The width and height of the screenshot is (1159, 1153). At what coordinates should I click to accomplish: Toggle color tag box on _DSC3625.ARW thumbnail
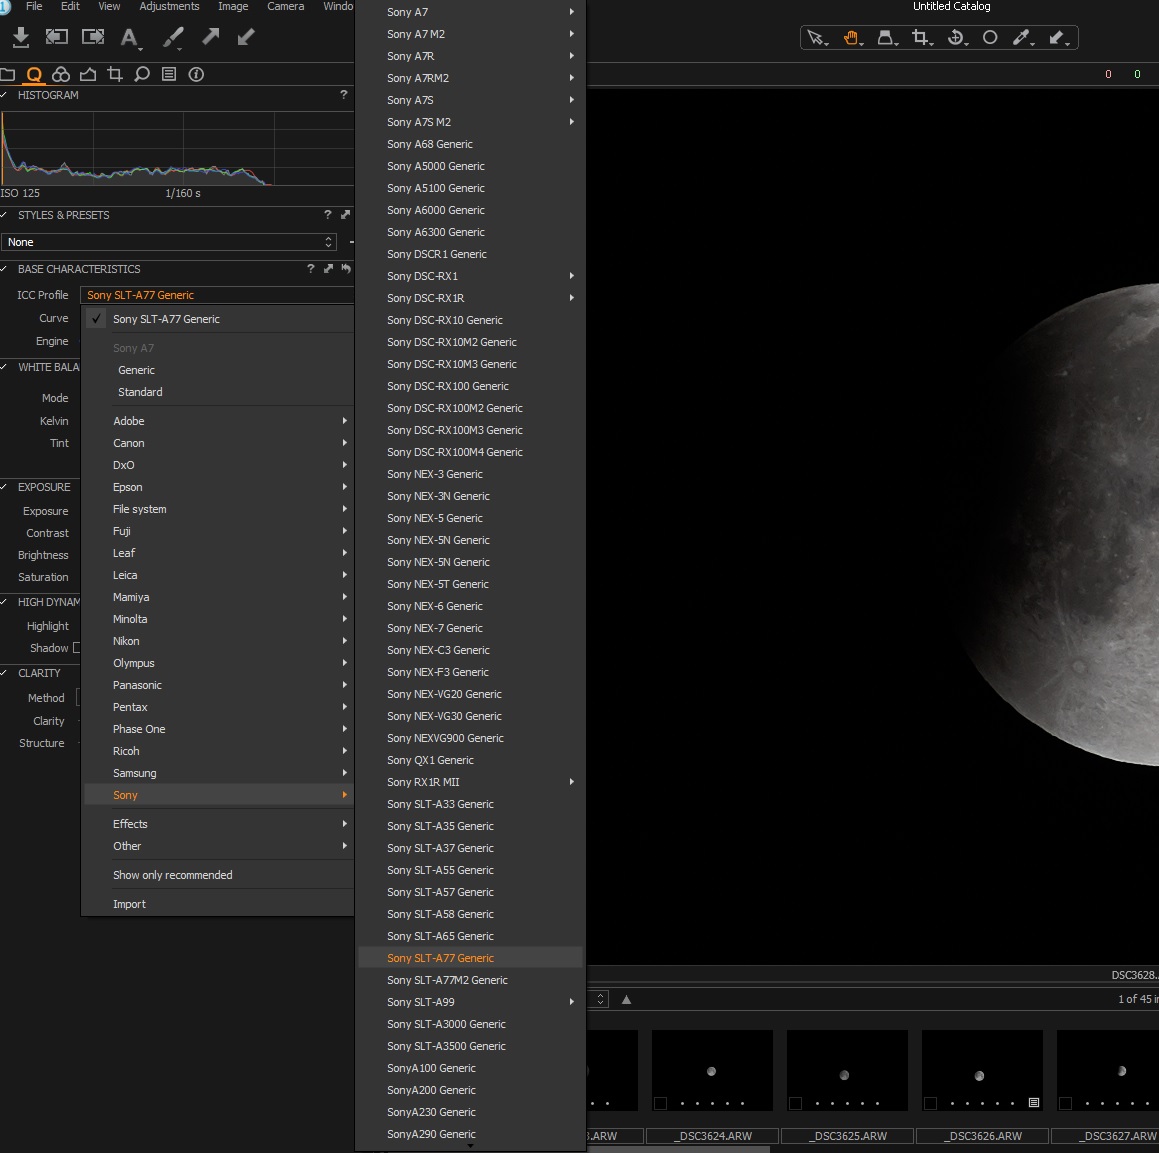click(x=795, y=1103)
